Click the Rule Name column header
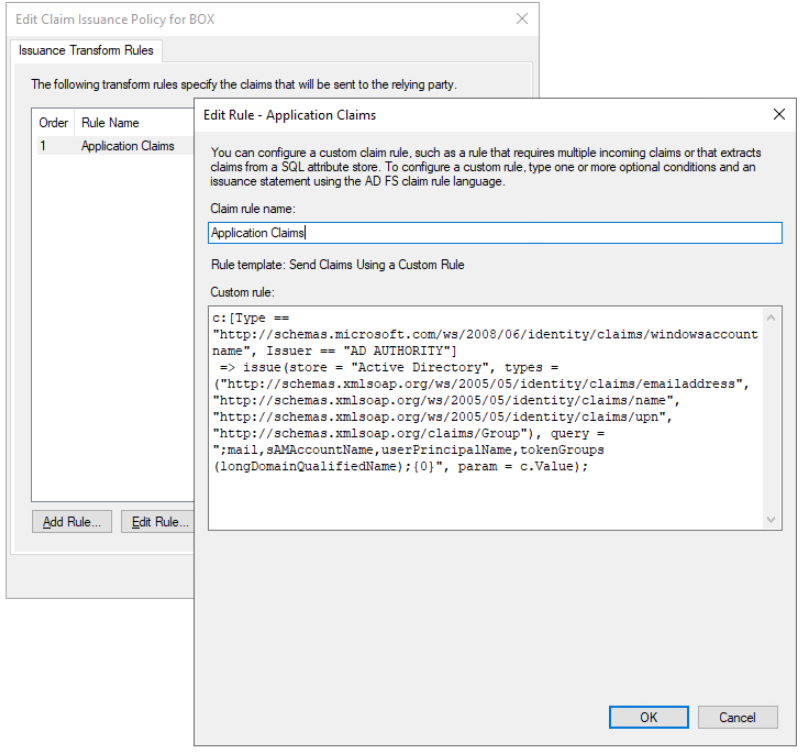The image size is (808, 753). coord(110,123)
